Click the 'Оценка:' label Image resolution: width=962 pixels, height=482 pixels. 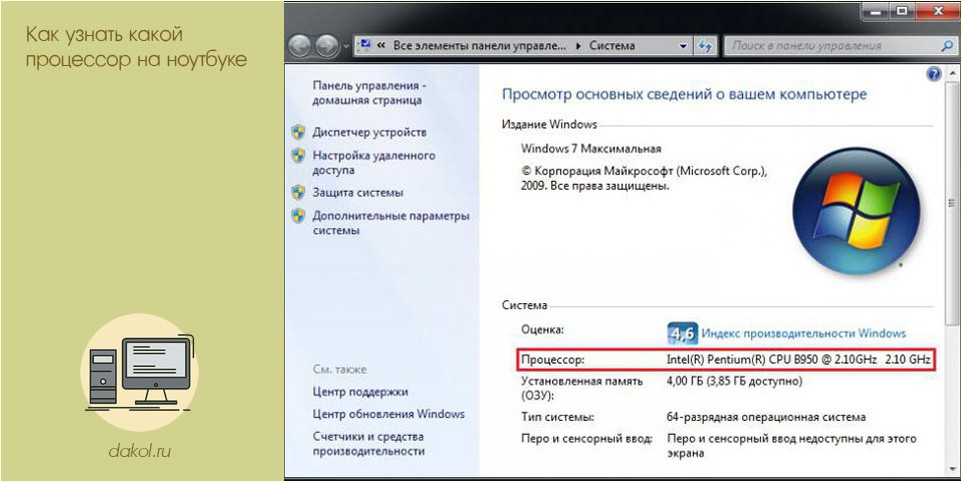542,329
